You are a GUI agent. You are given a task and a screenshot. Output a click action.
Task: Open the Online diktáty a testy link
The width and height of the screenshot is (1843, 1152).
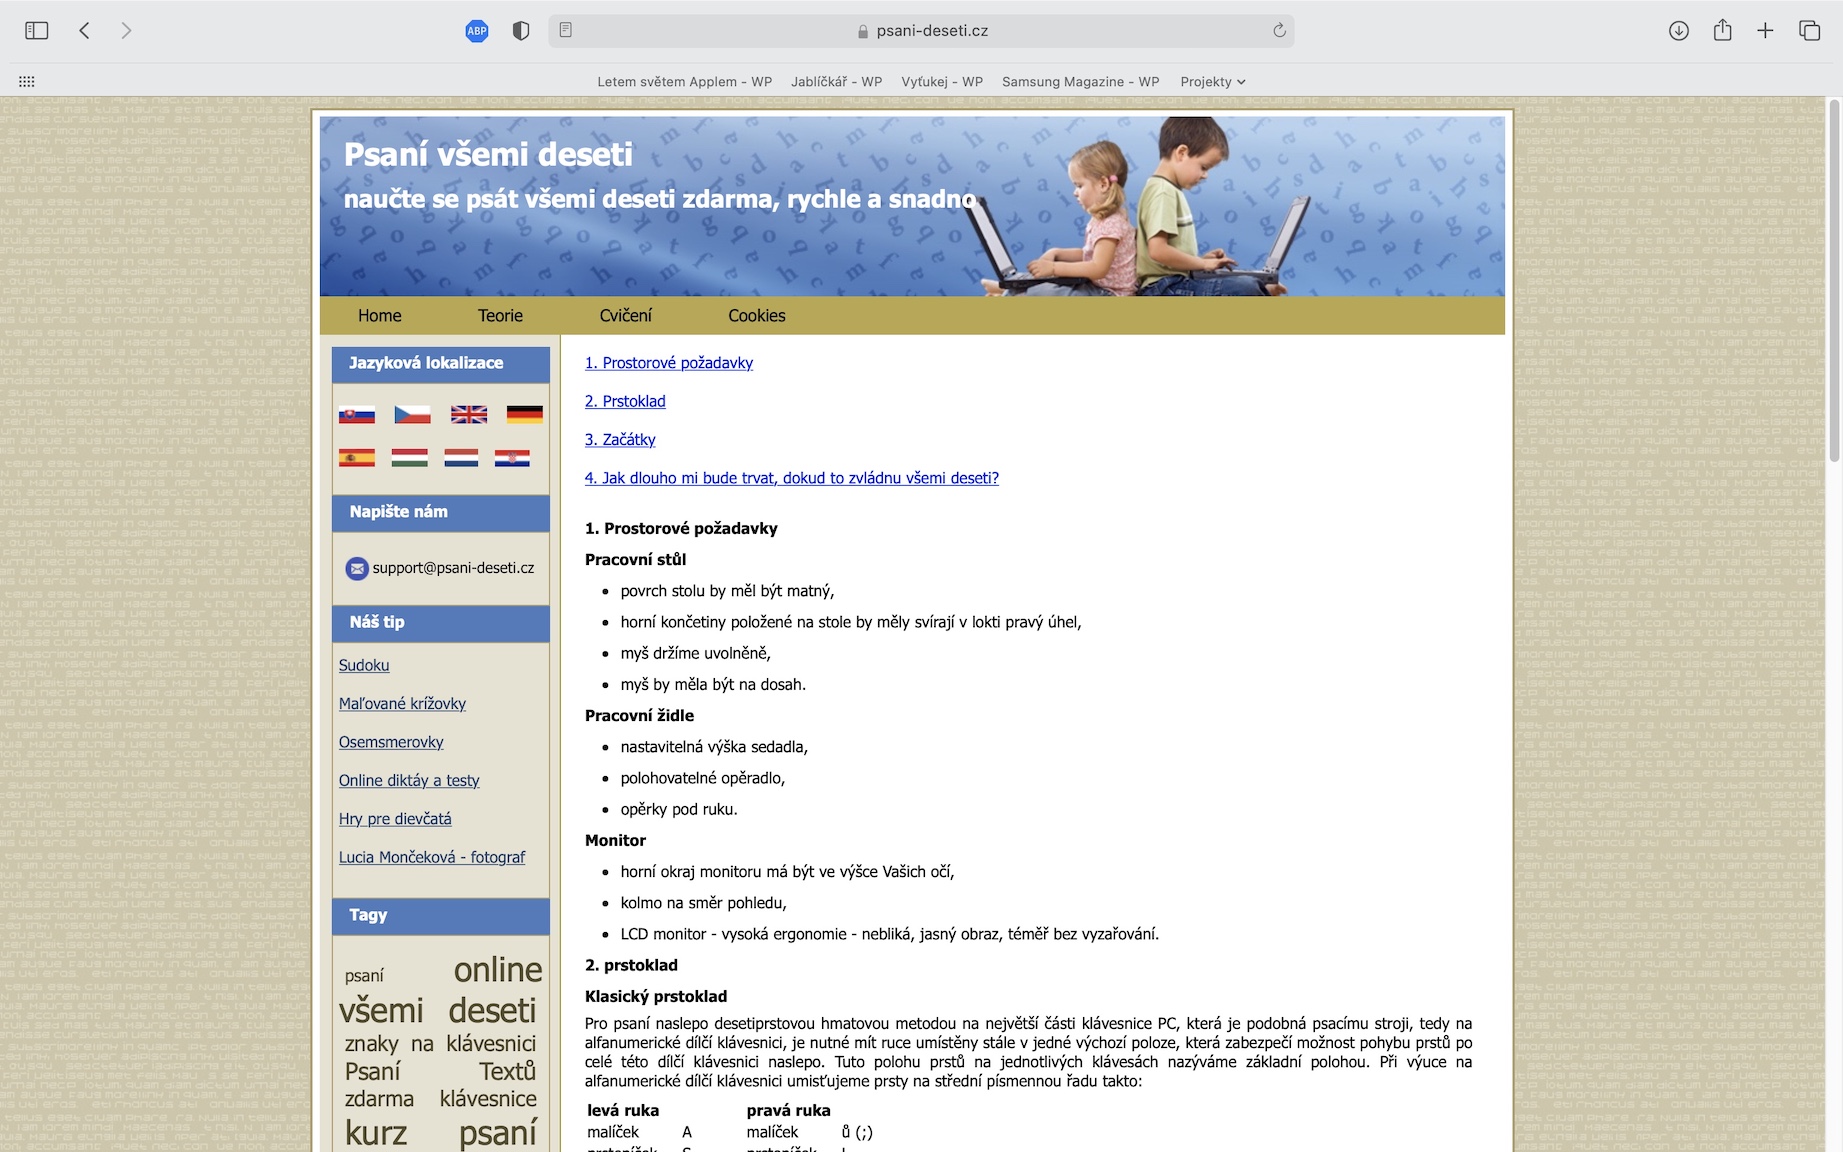click(409, 780)
